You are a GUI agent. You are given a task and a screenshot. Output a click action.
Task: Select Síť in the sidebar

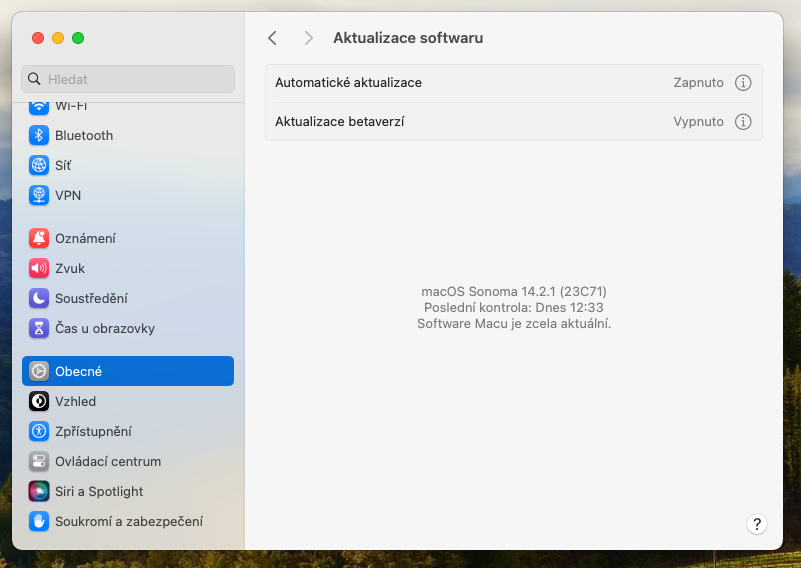tap(63, 165)
